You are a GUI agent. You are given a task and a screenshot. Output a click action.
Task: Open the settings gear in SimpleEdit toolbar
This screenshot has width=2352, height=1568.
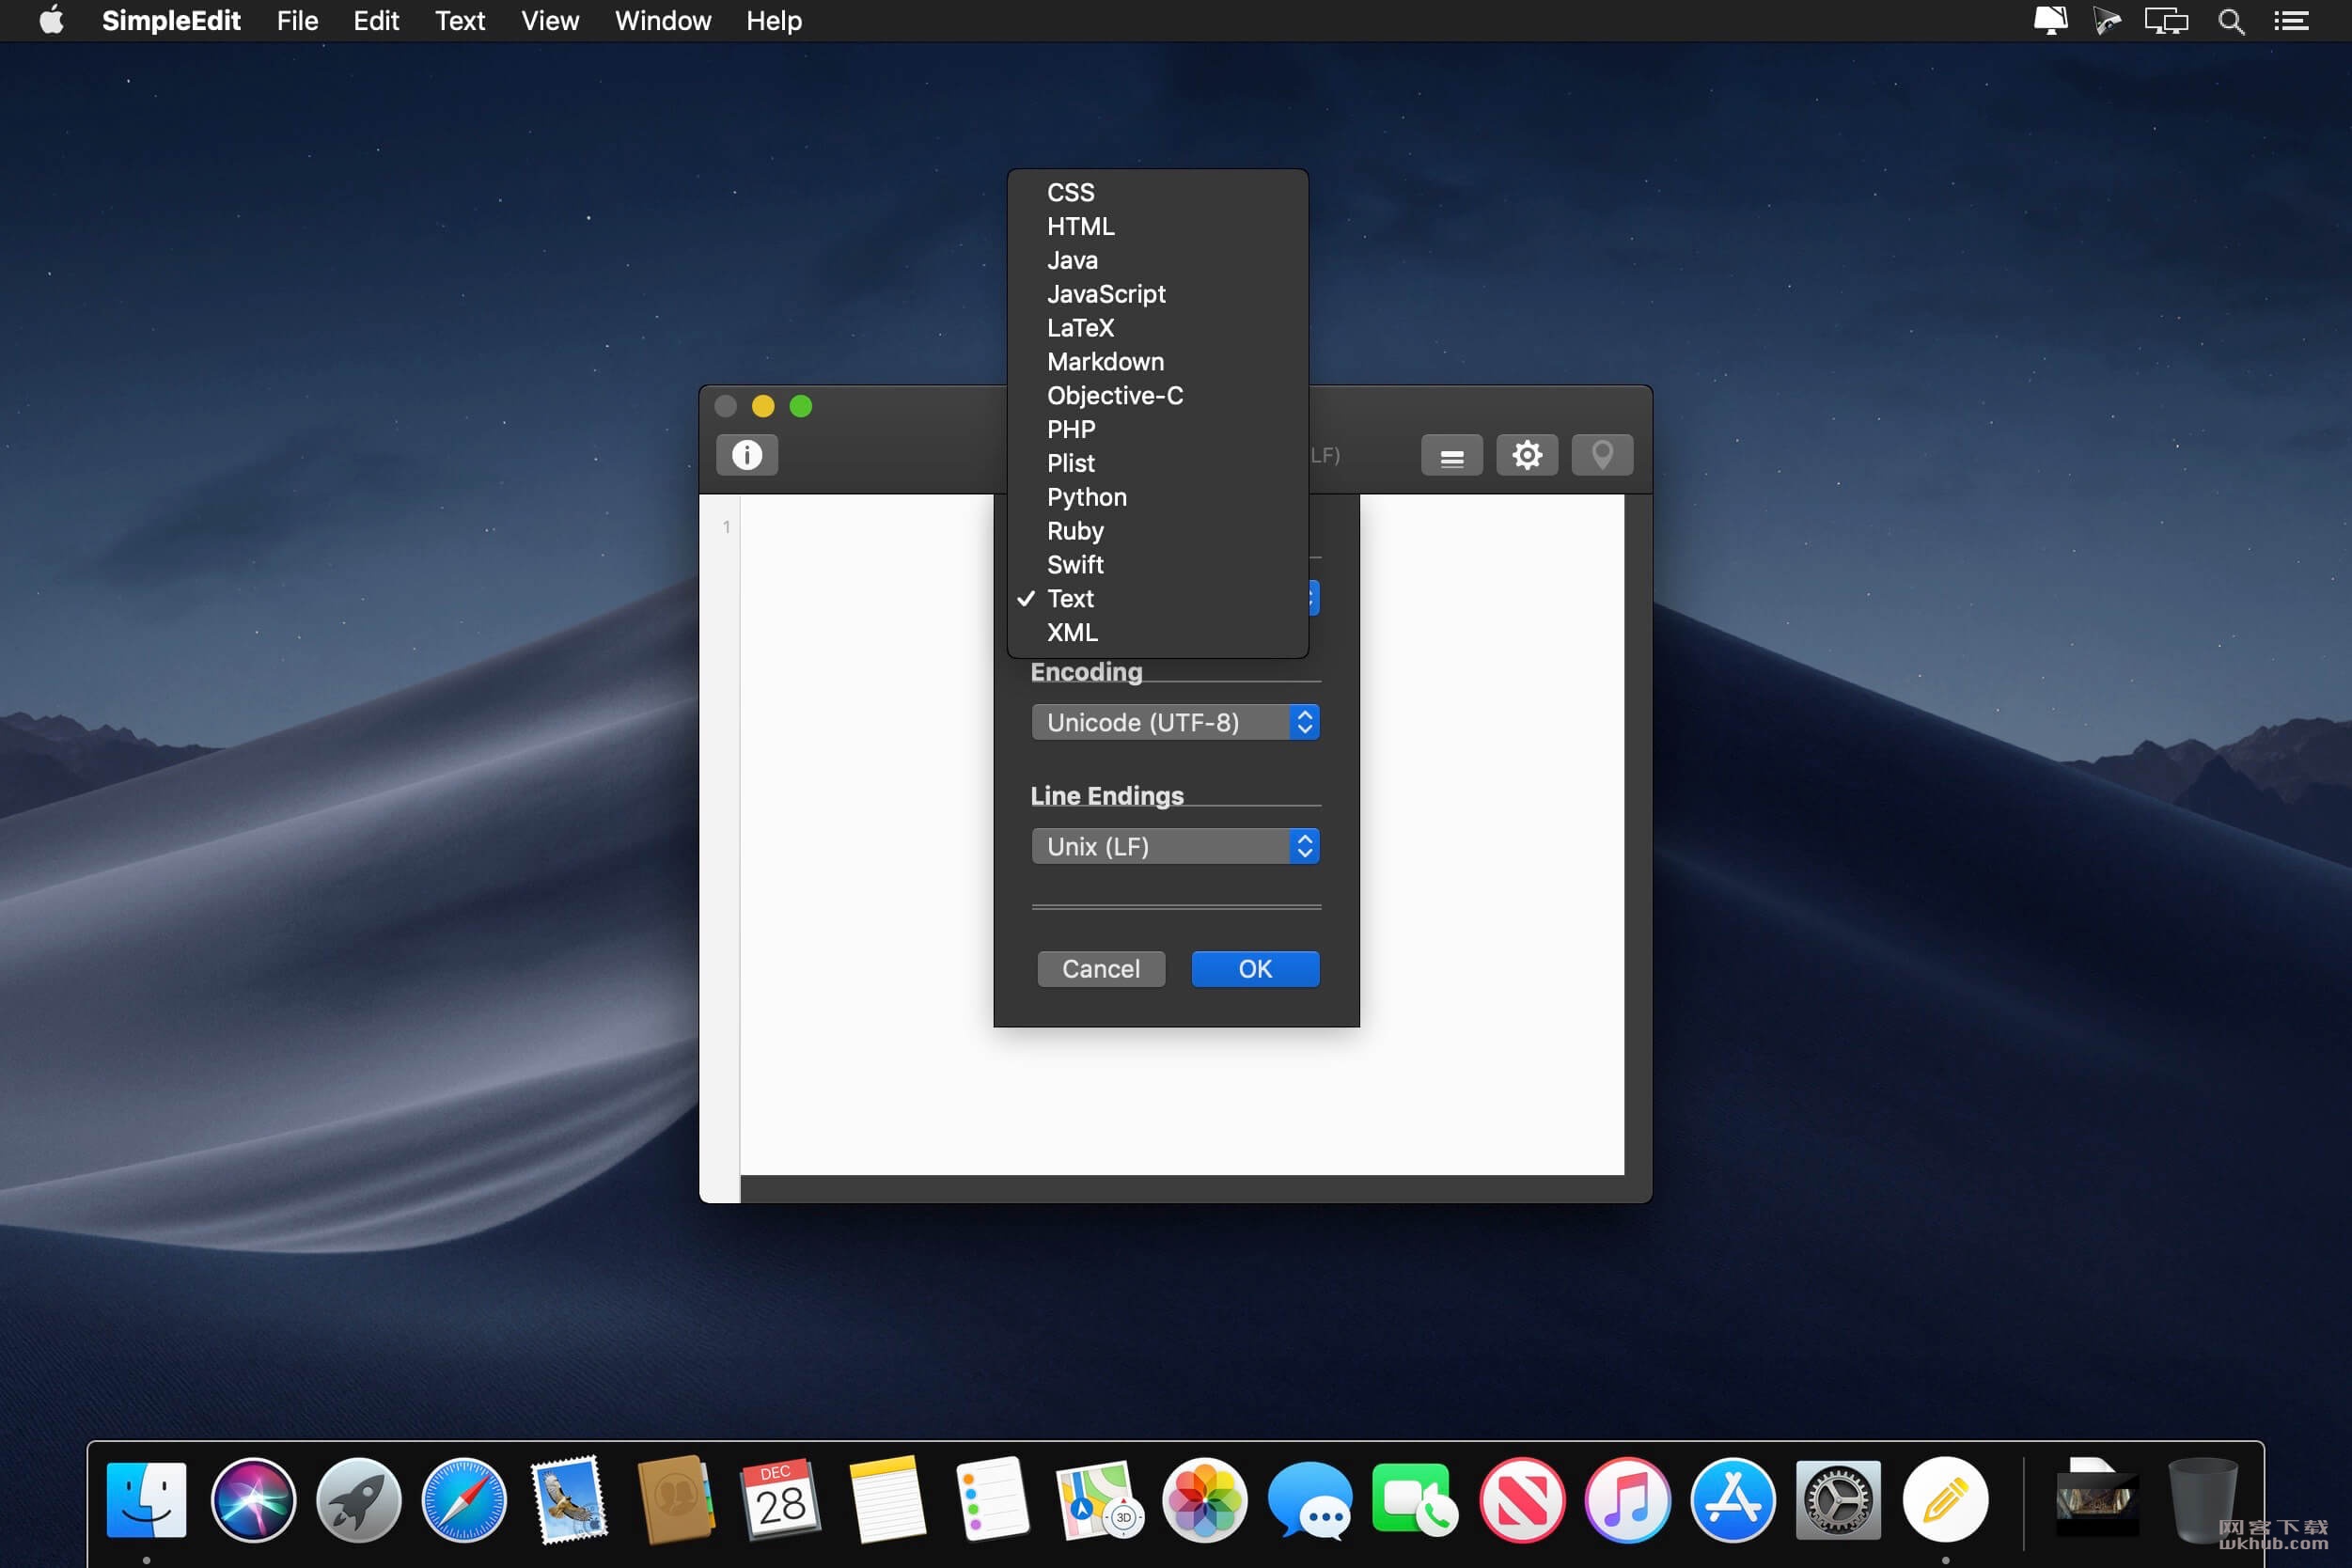1526,455
